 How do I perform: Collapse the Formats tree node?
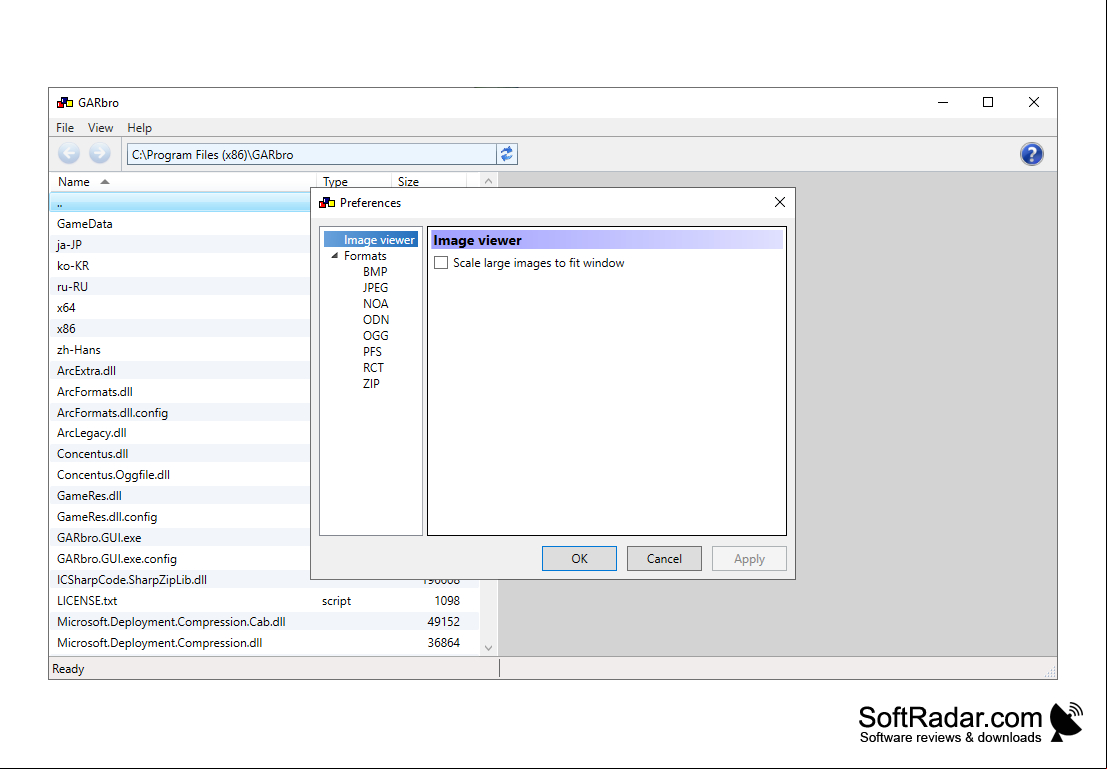(335, 256)
